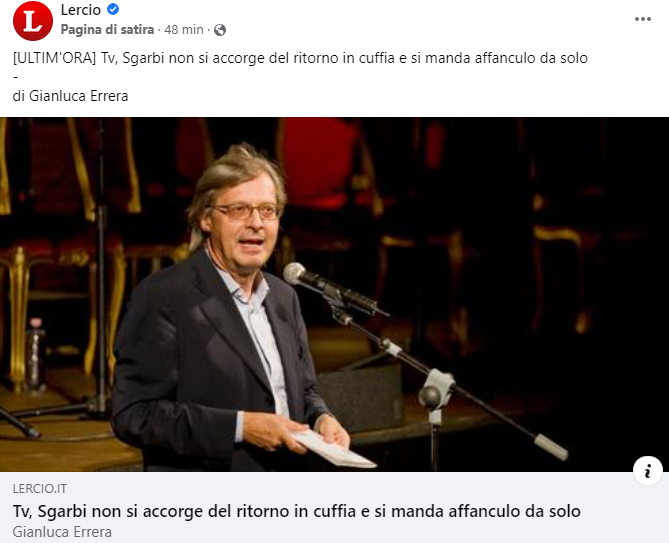This screenshot has height=543, width=669.
Task: Click the 'Pagina di satira' label
Action: point(107,30)
